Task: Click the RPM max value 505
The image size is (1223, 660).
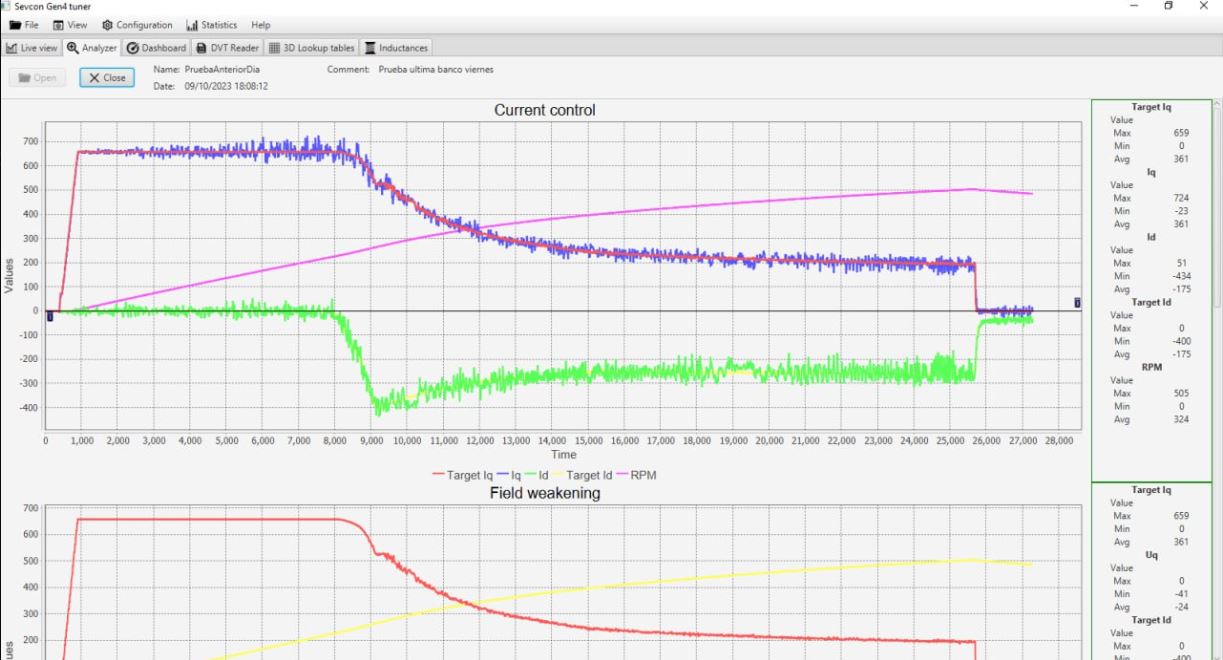Action: [1181, 393]
